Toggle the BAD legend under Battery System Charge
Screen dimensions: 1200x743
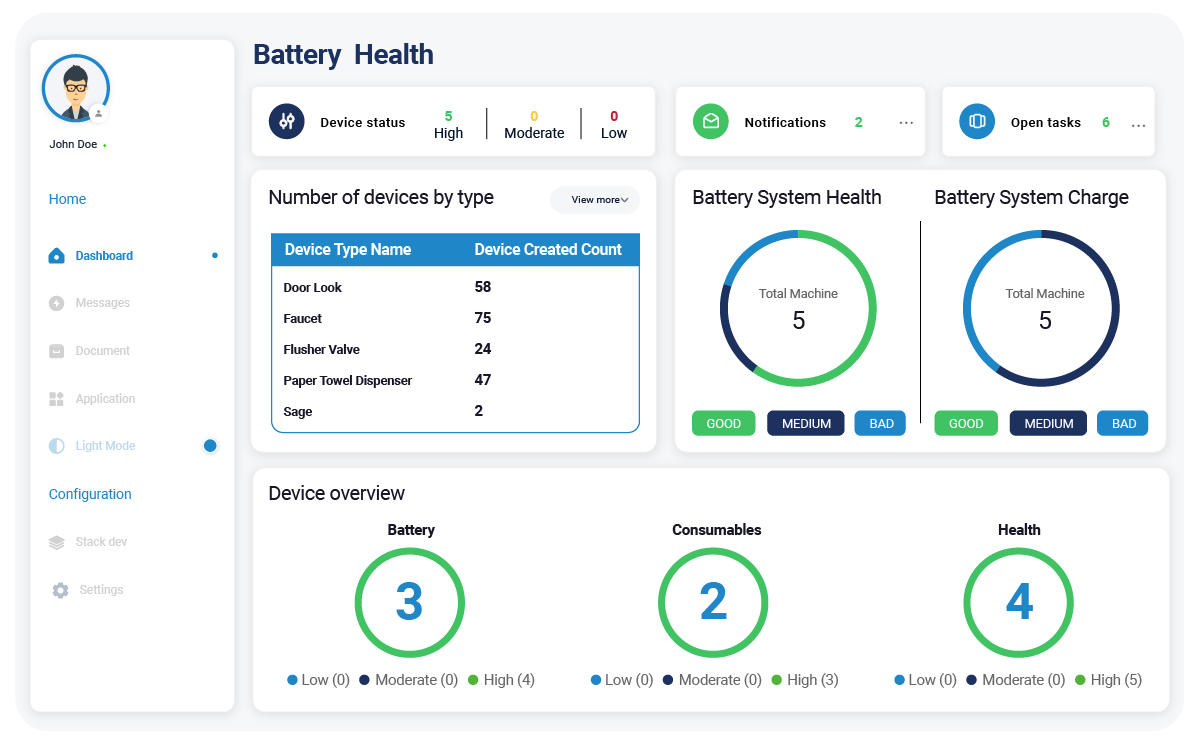[x=1123, y=423]
